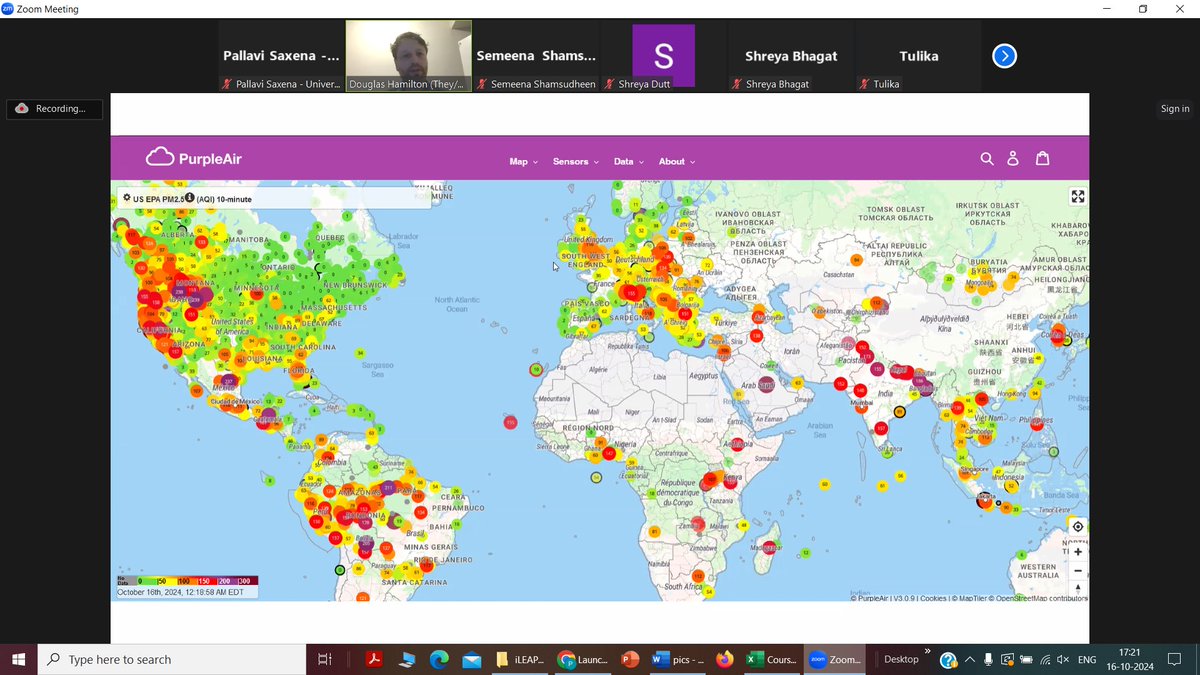Image resolution: width=1200 pixels, height=675 pixels.
Task: Expand the Map dropdown menu
Action: 523,161
